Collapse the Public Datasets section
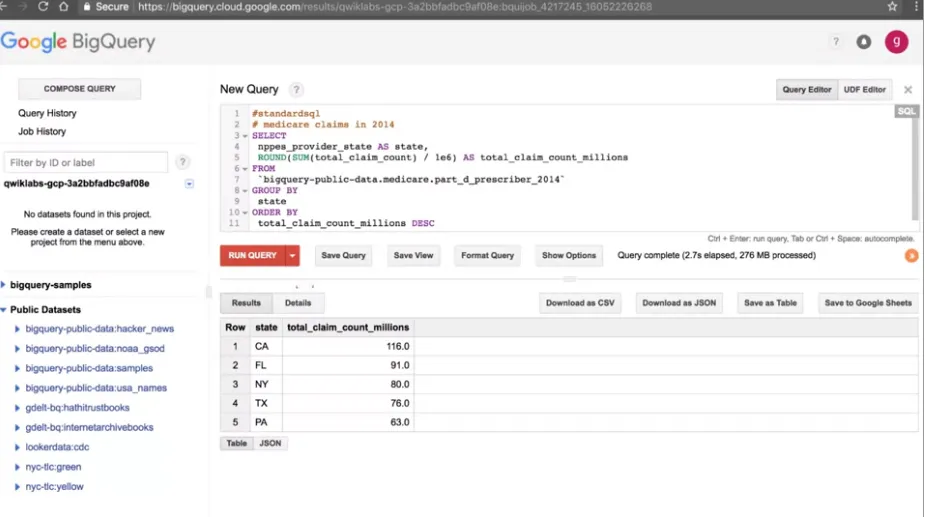The height and width of the screenshot is (517, 925). [x=4, y=309]
